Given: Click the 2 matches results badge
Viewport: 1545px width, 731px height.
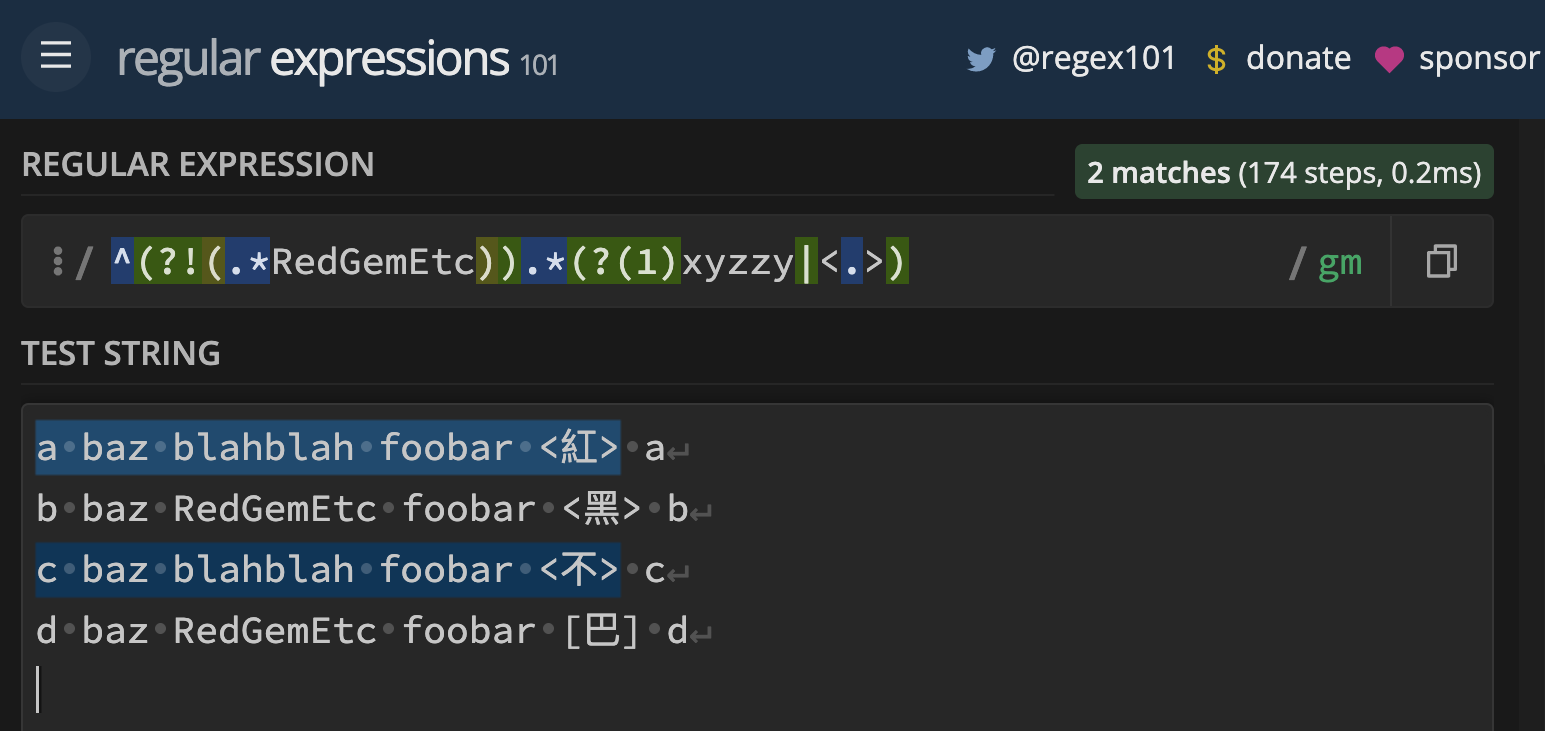Looking at the screenshot, I should tap(1283, 171).
